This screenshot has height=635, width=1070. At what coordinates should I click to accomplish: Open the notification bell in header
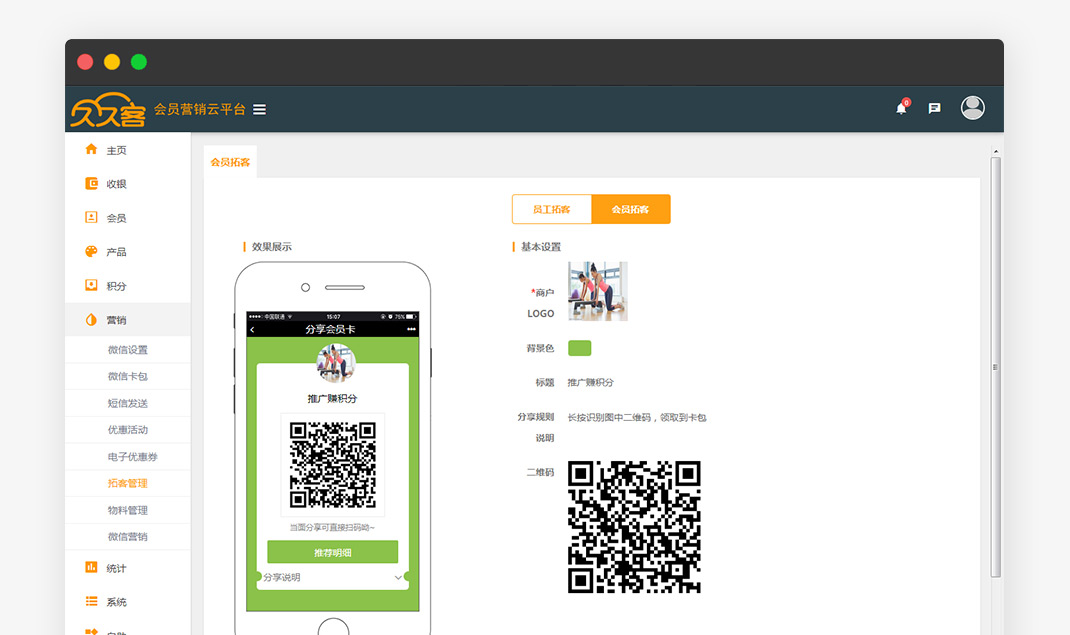(x=901, y=108)
